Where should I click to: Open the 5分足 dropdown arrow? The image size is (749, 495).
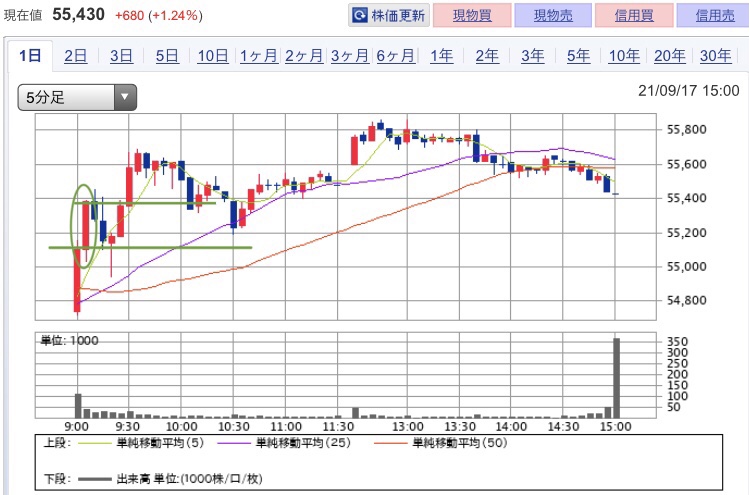pos(125,97)
